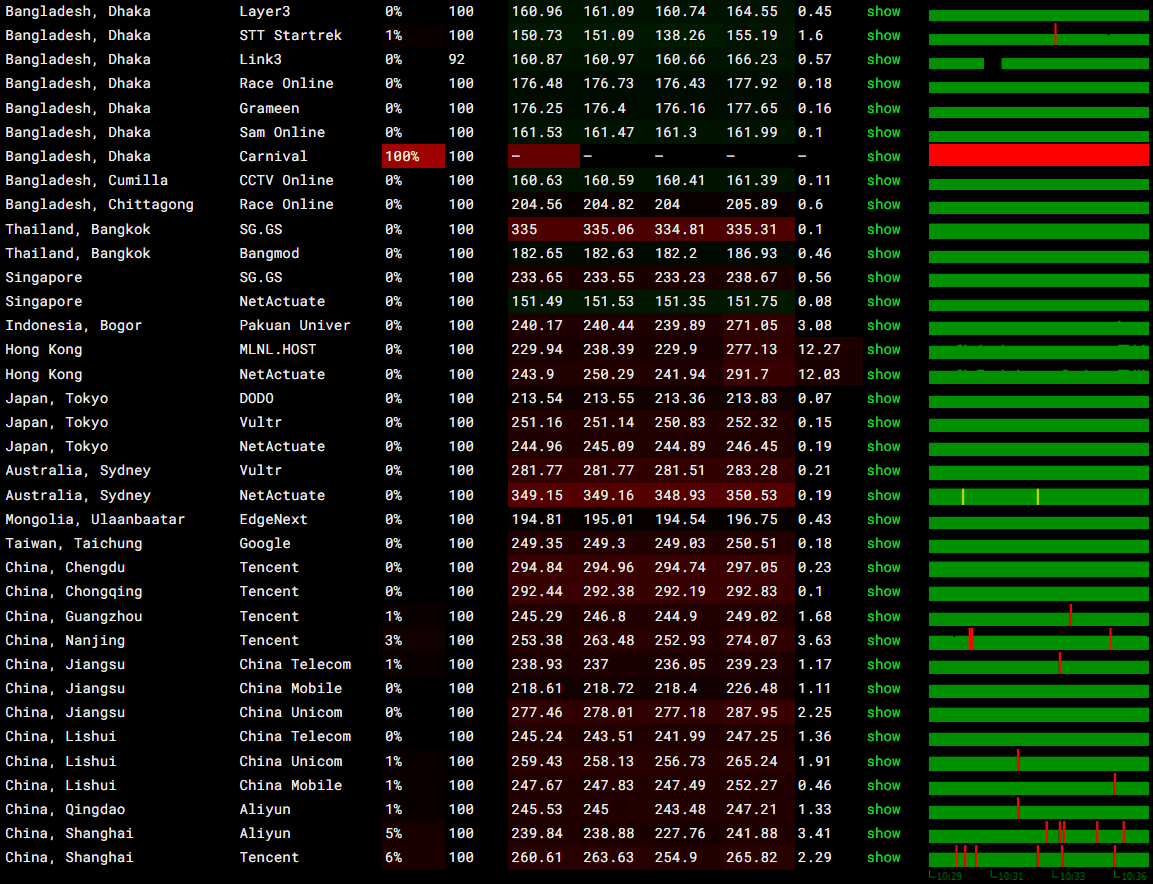Viewport: 1153px width, 884px height.
Task: Click show link for MLNL.HOST row
Action: (883, 349)
